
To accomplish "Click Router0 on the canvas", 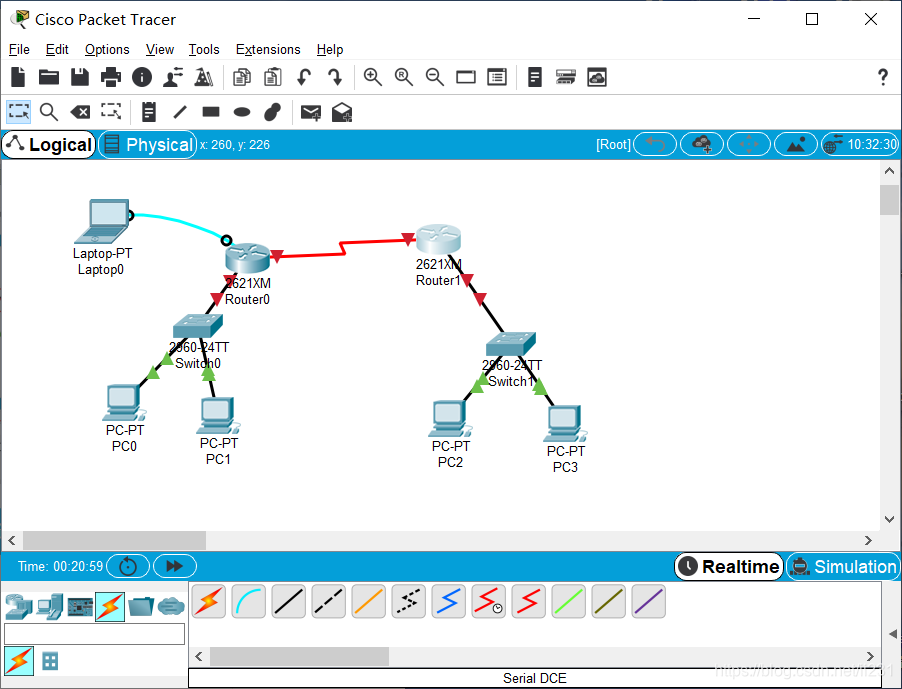I will (x=247, y=258).
